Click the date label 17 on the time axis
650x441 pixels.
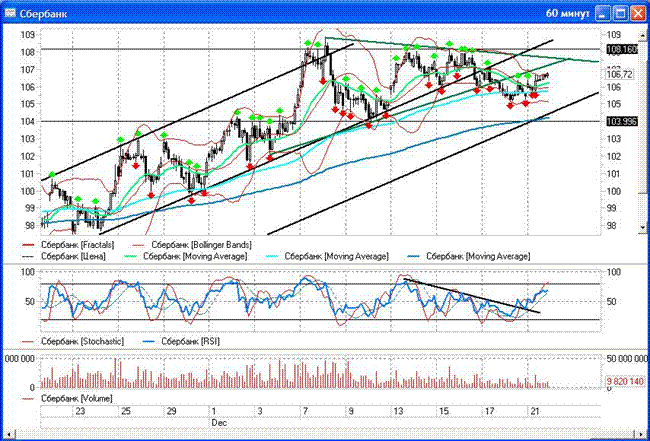point(490,412)
